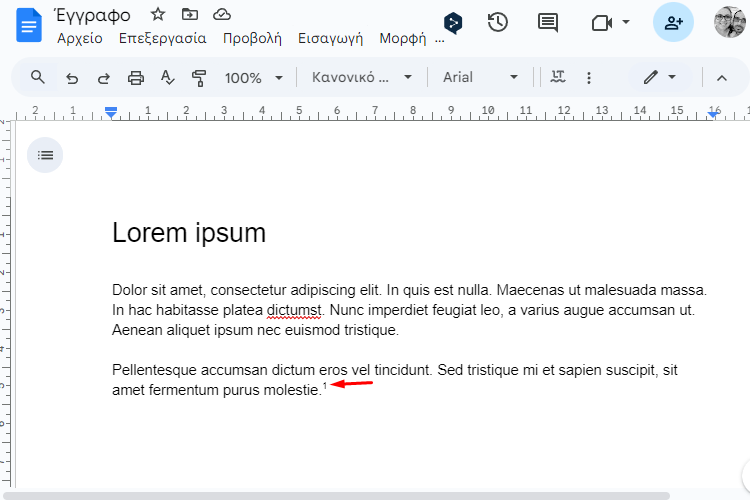
Task: Open the input tools icon
Action: point(558,77)
